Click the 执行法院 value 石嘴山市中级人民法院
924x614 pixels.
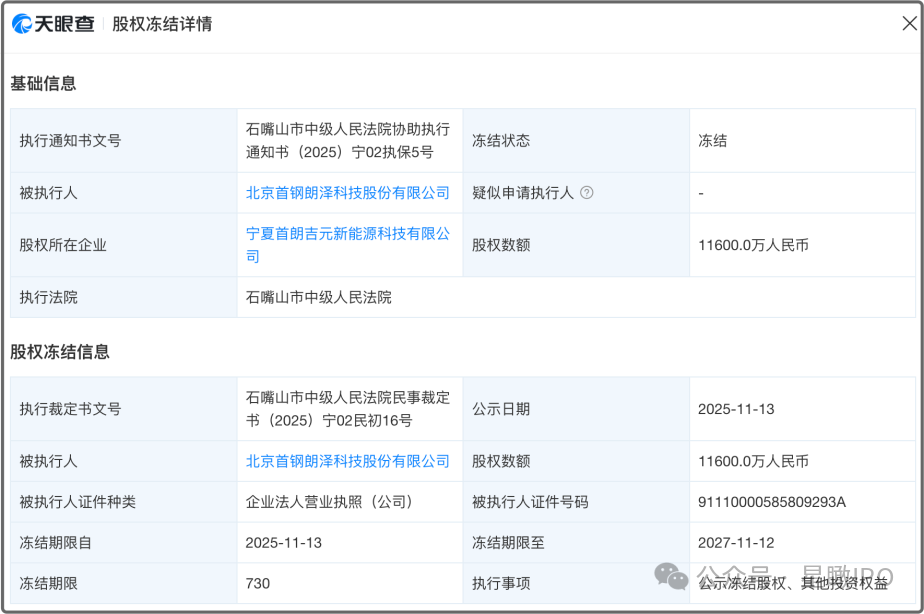[x=319, y=297]
